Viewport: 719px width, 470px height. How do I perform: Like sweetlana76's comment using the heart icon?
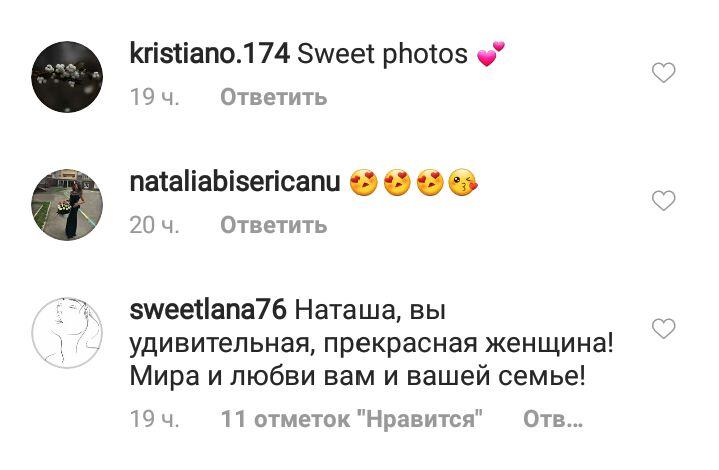click(x=664, y=328)
